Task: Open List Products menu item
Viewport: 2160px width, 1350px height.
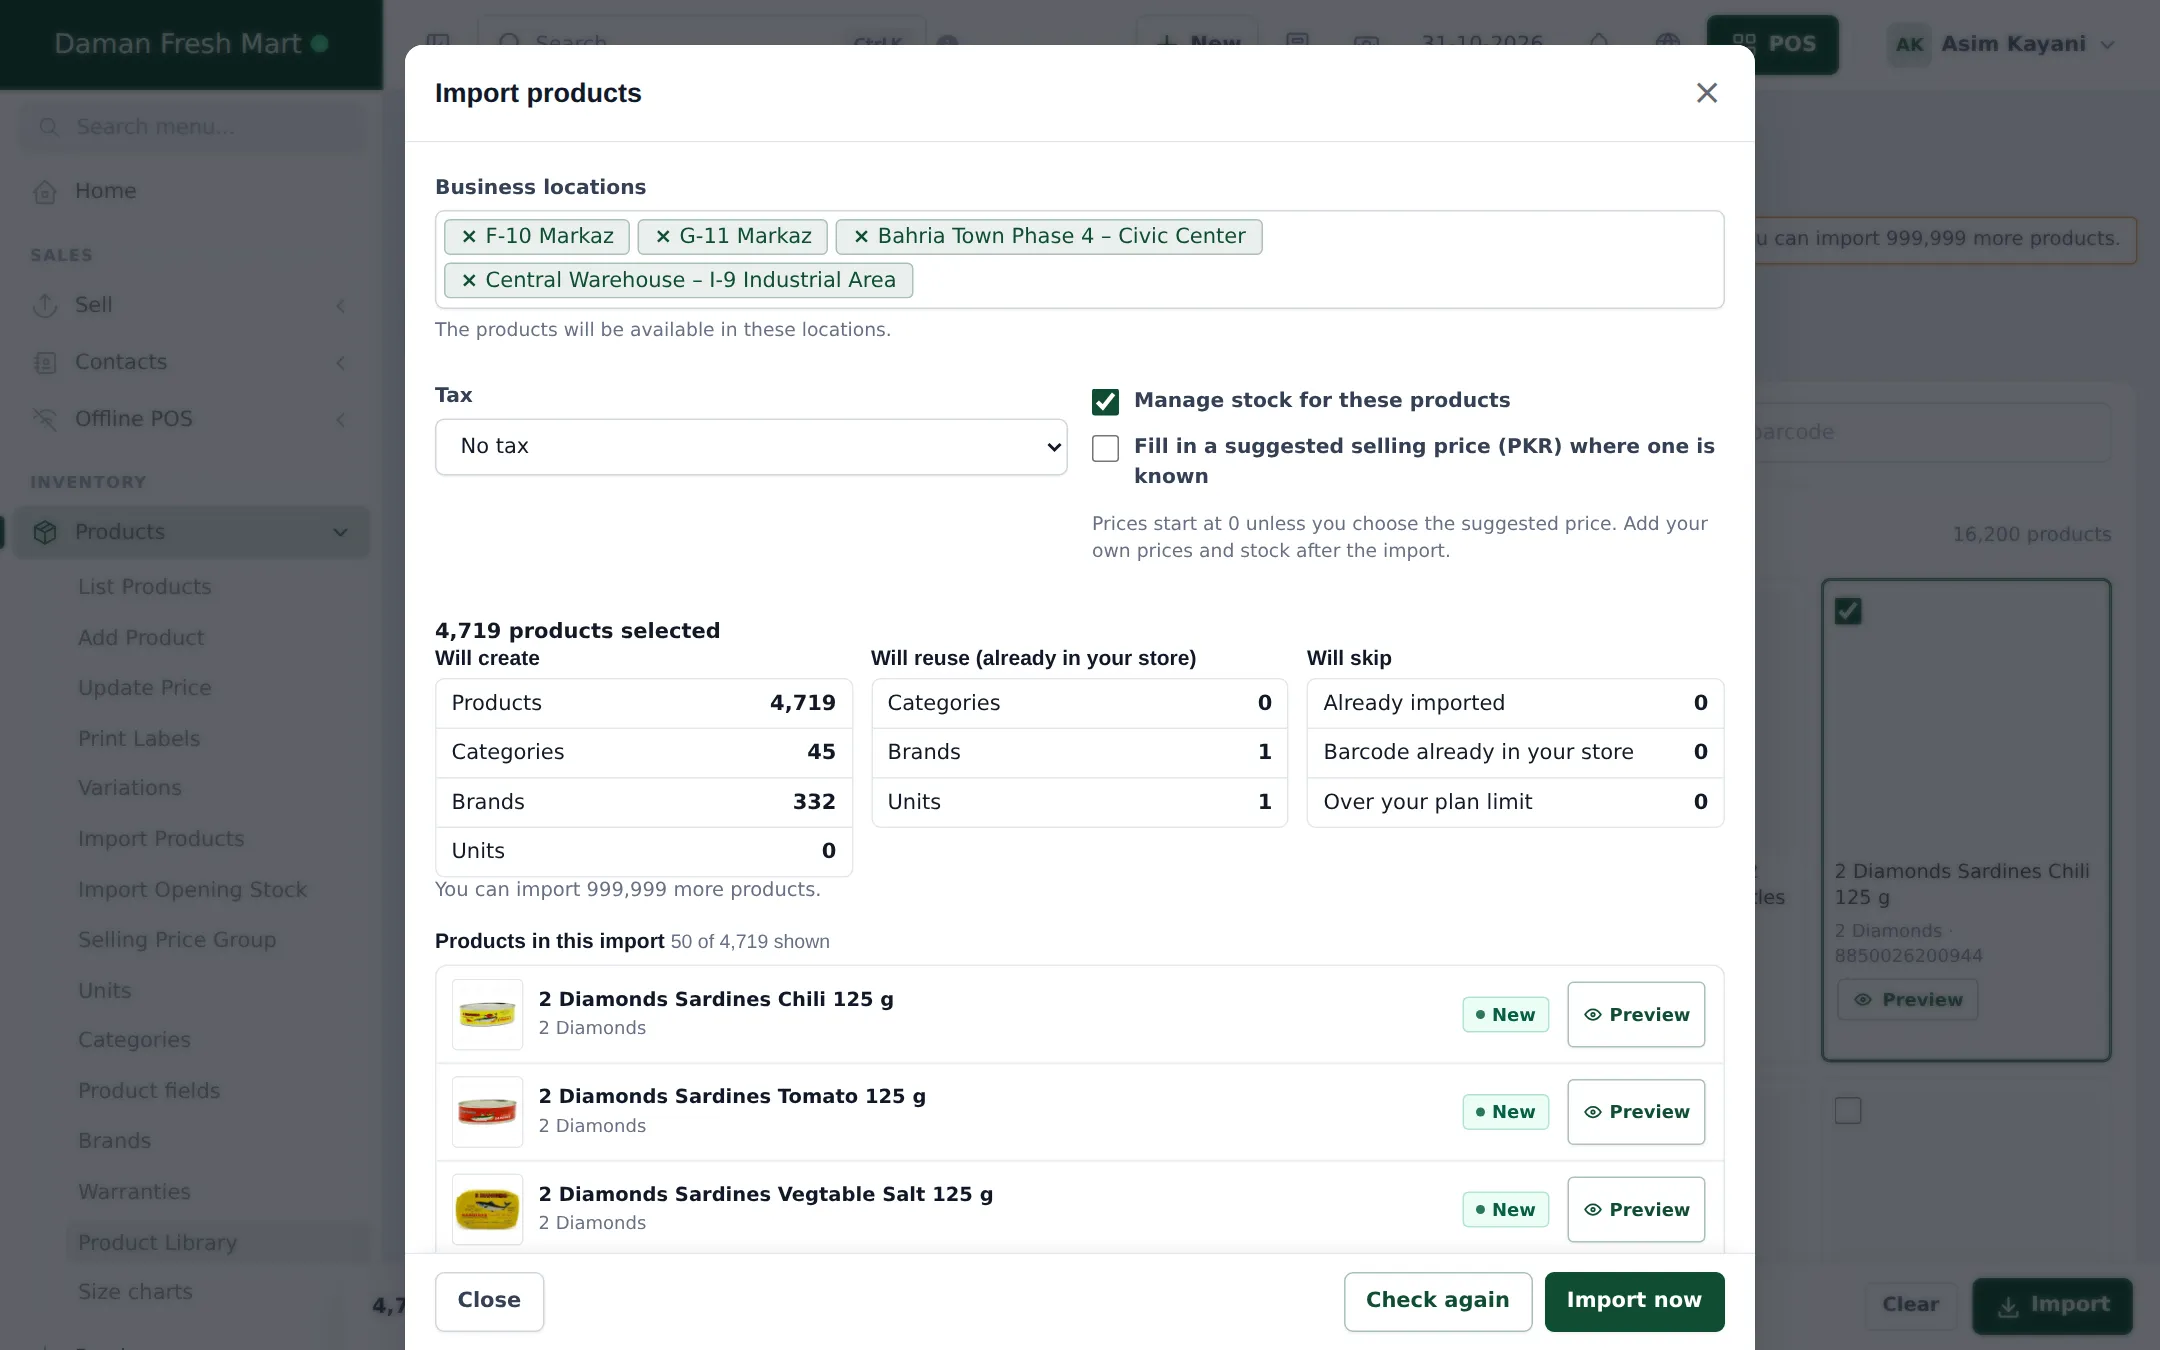Action: pyautogui.click(x=145, y=587)
